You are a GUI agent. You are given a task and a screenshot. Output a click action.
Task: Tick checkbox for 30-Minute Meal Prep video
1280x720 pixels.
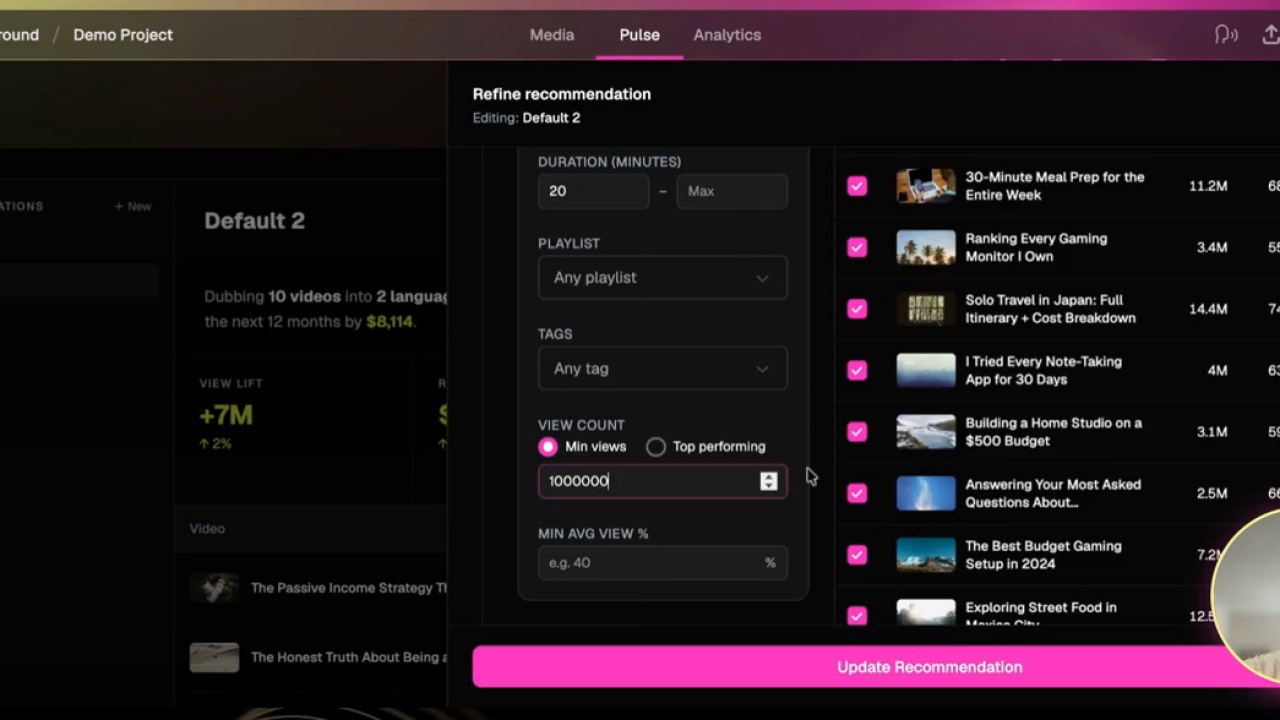click(857, 186)
